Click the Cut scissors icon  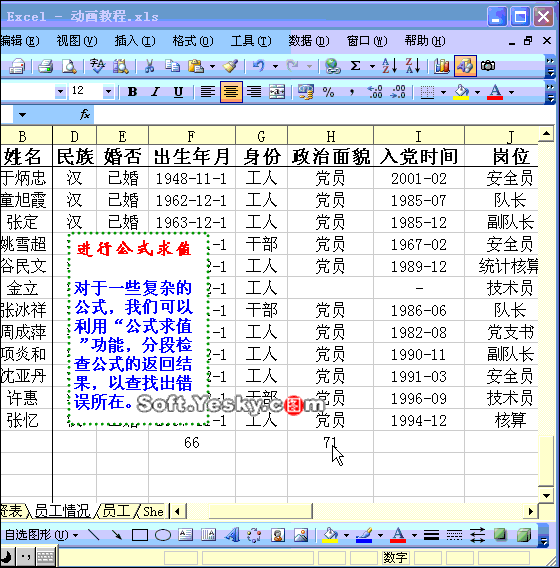click(x=149, y=66)
